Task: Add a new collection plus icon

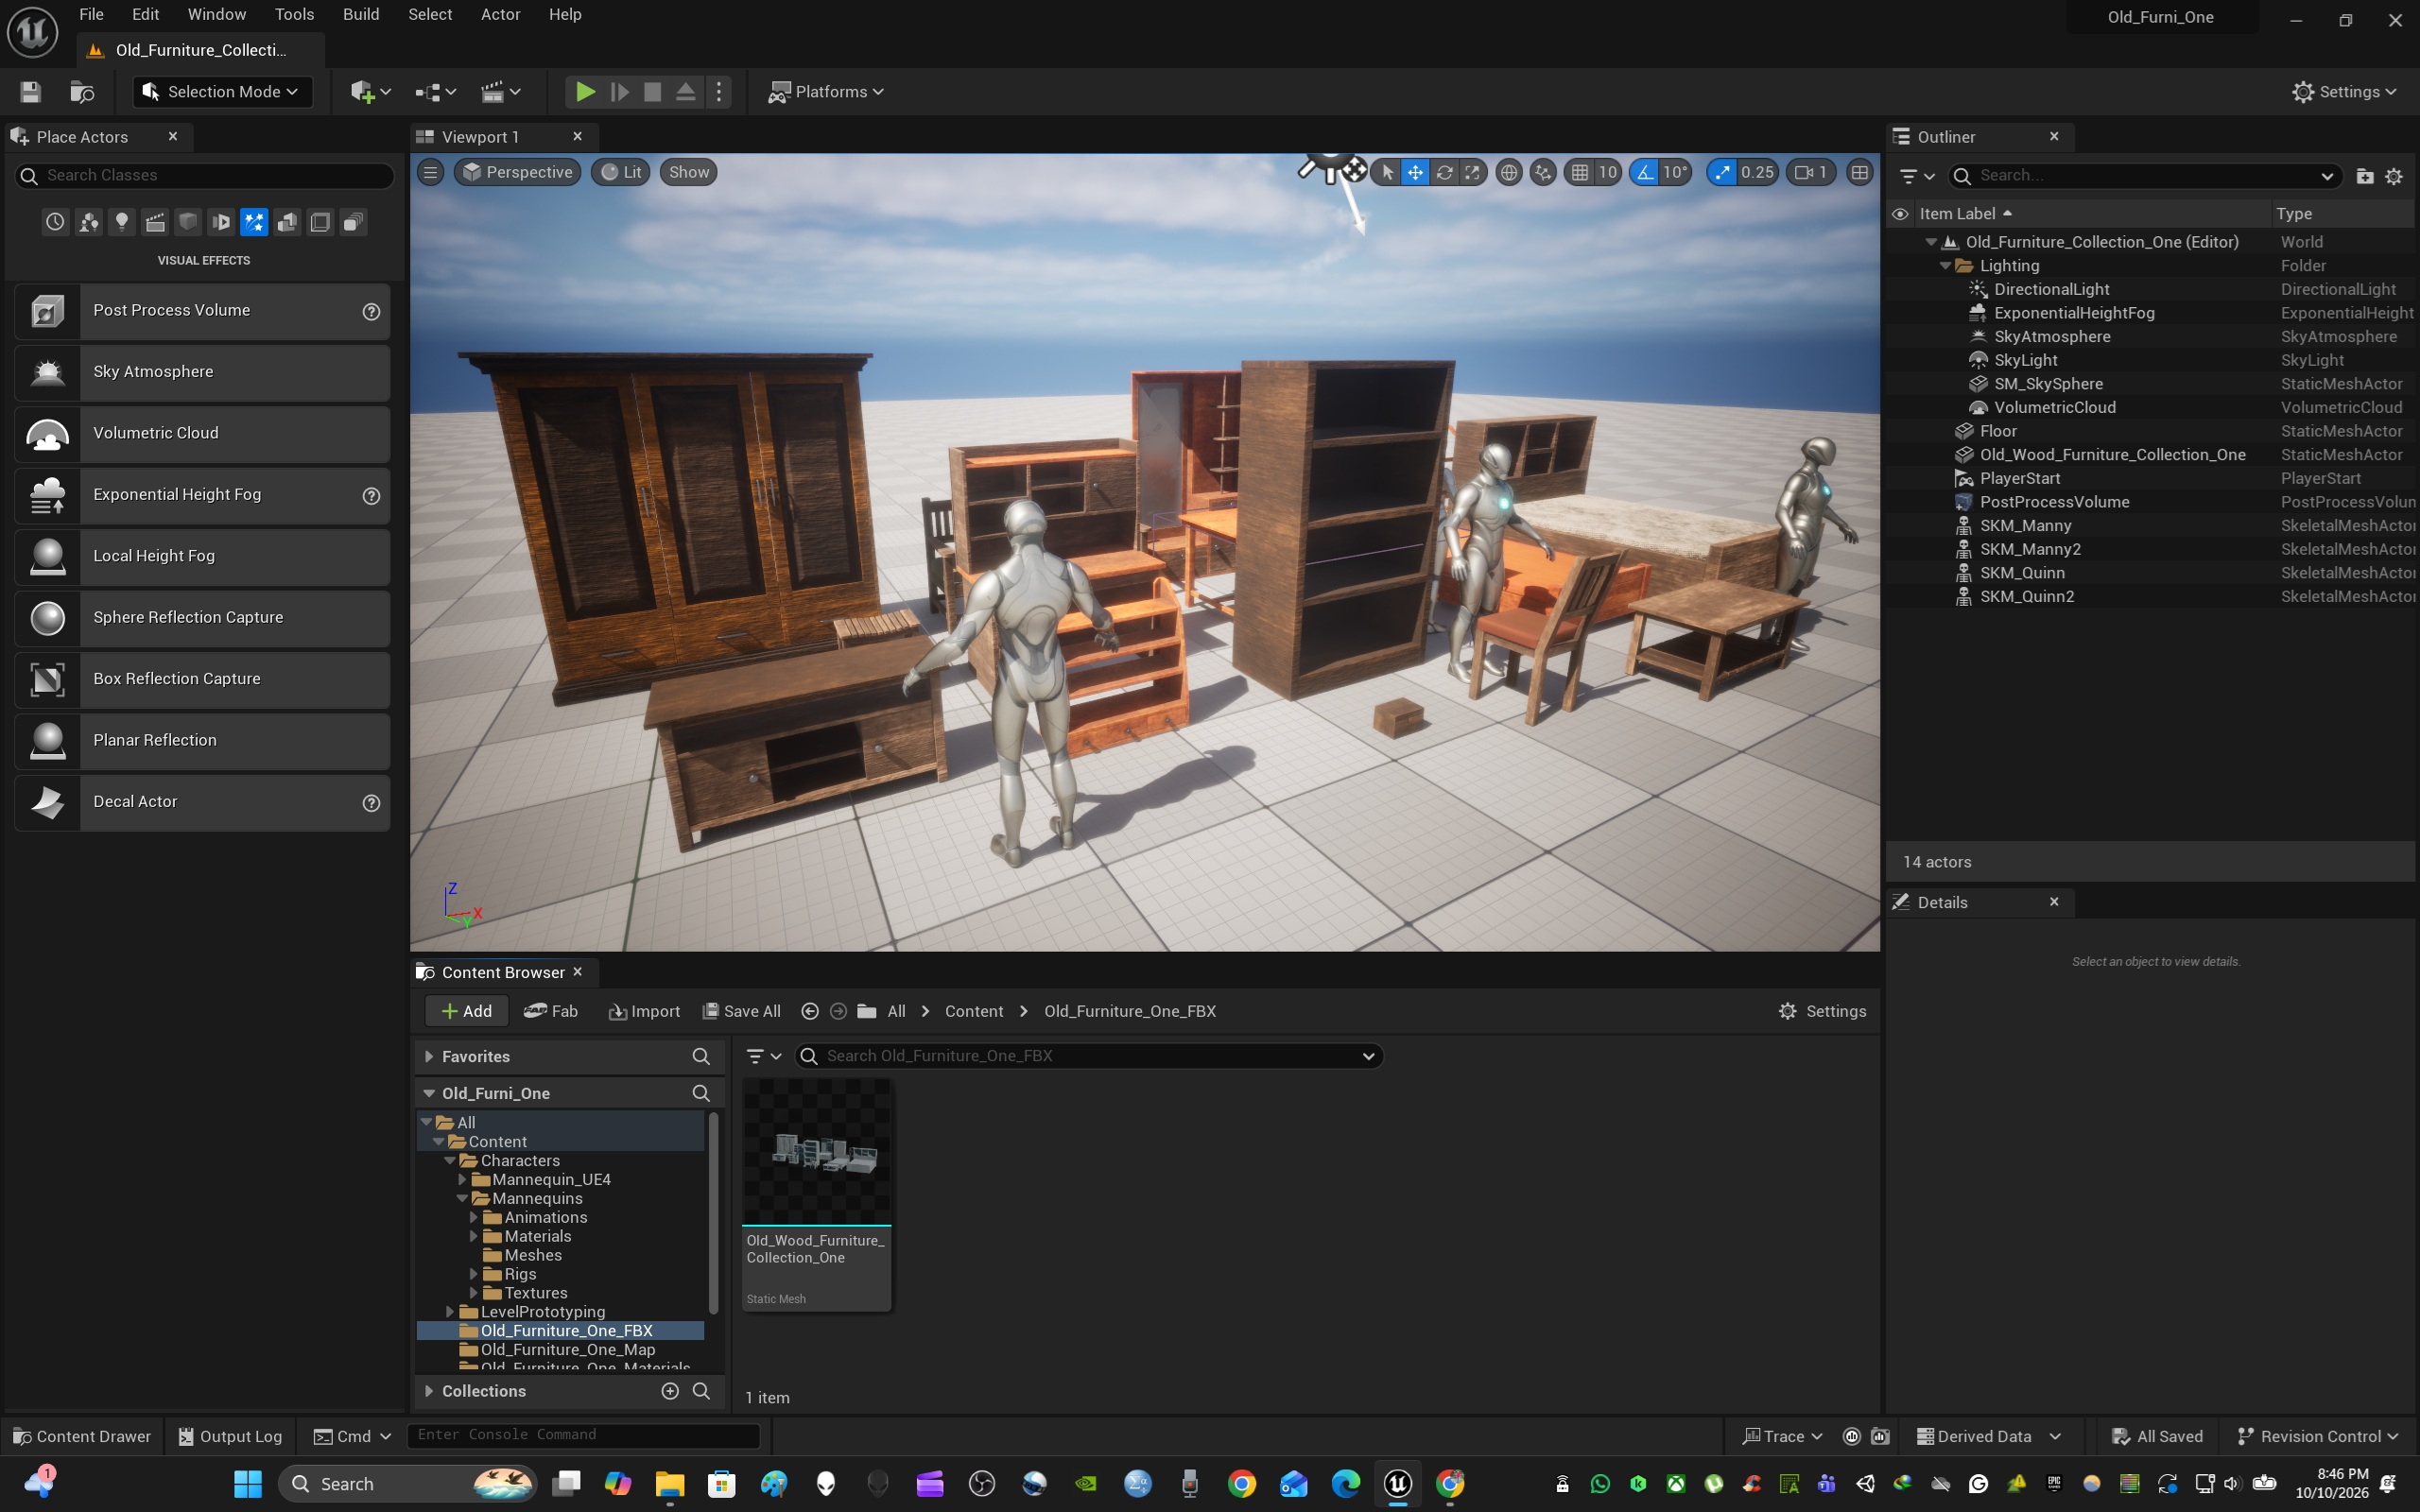Action: [670, 1391]
